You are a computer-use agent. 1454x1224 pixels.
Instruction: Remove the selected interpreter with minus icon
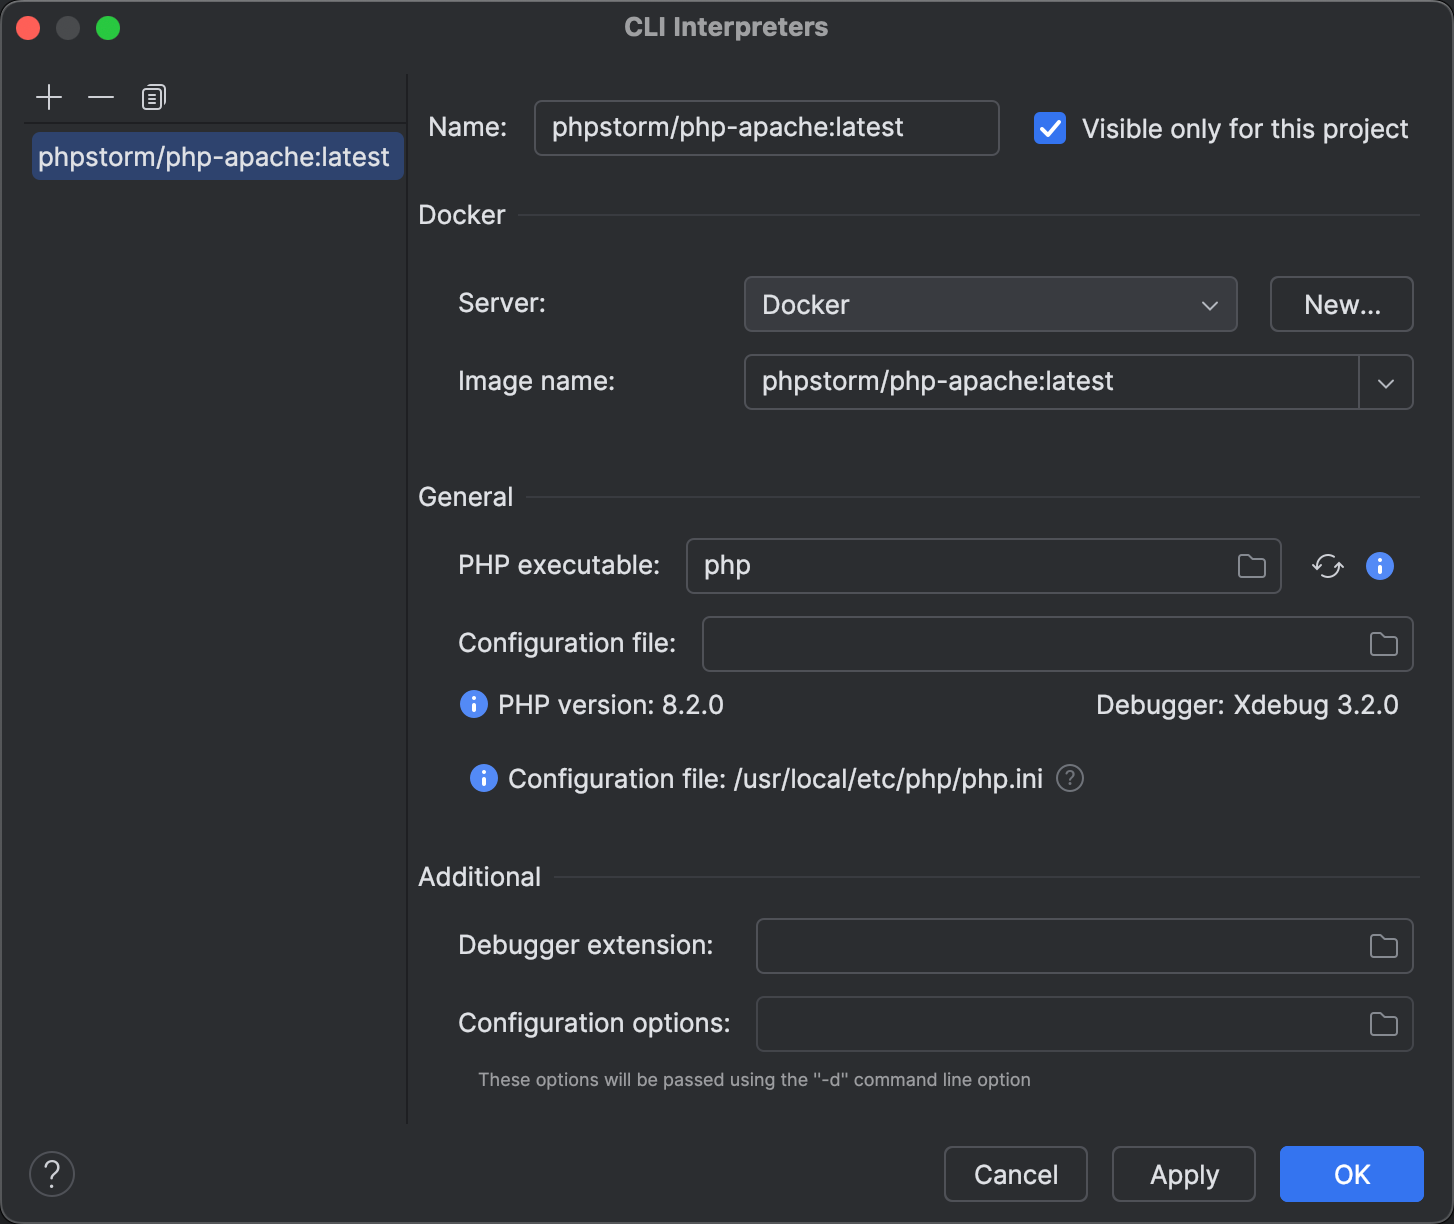[101, 97]
